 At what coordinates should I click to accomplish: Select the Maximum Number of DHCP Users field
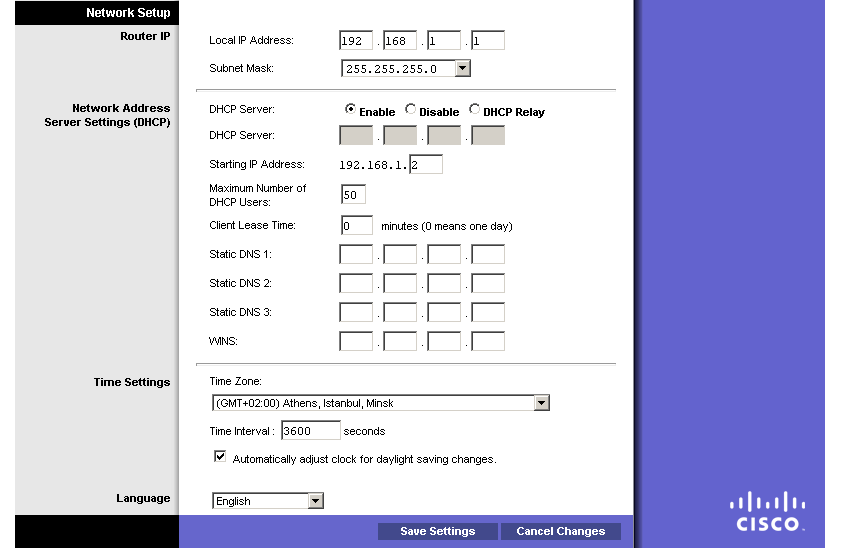point(353,194)
